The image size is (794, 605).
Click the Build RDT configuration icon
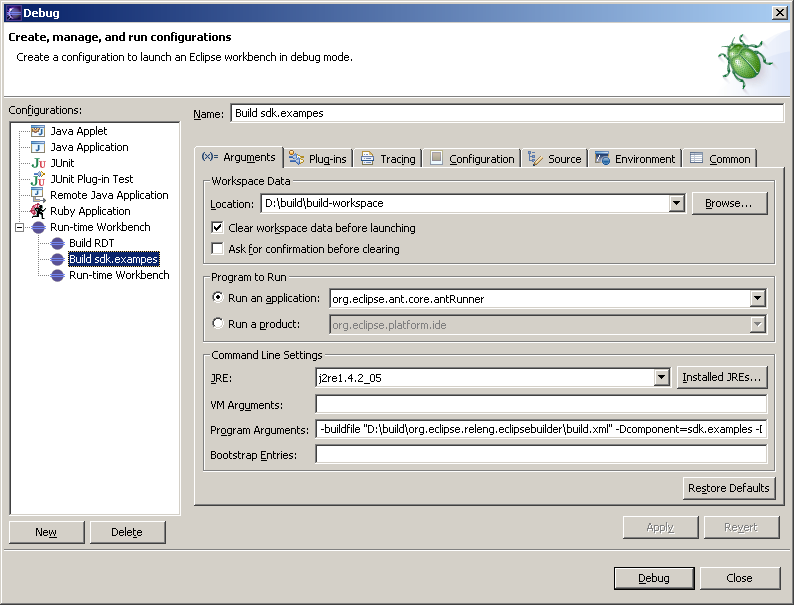pos(57,243)
